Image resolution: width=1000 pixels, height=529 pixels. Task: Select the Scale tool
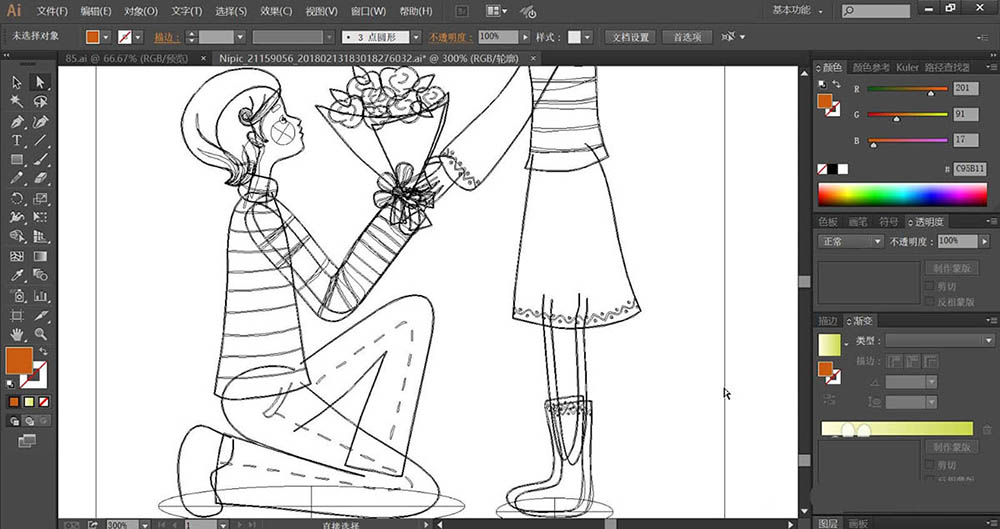[x=40, y=198]
